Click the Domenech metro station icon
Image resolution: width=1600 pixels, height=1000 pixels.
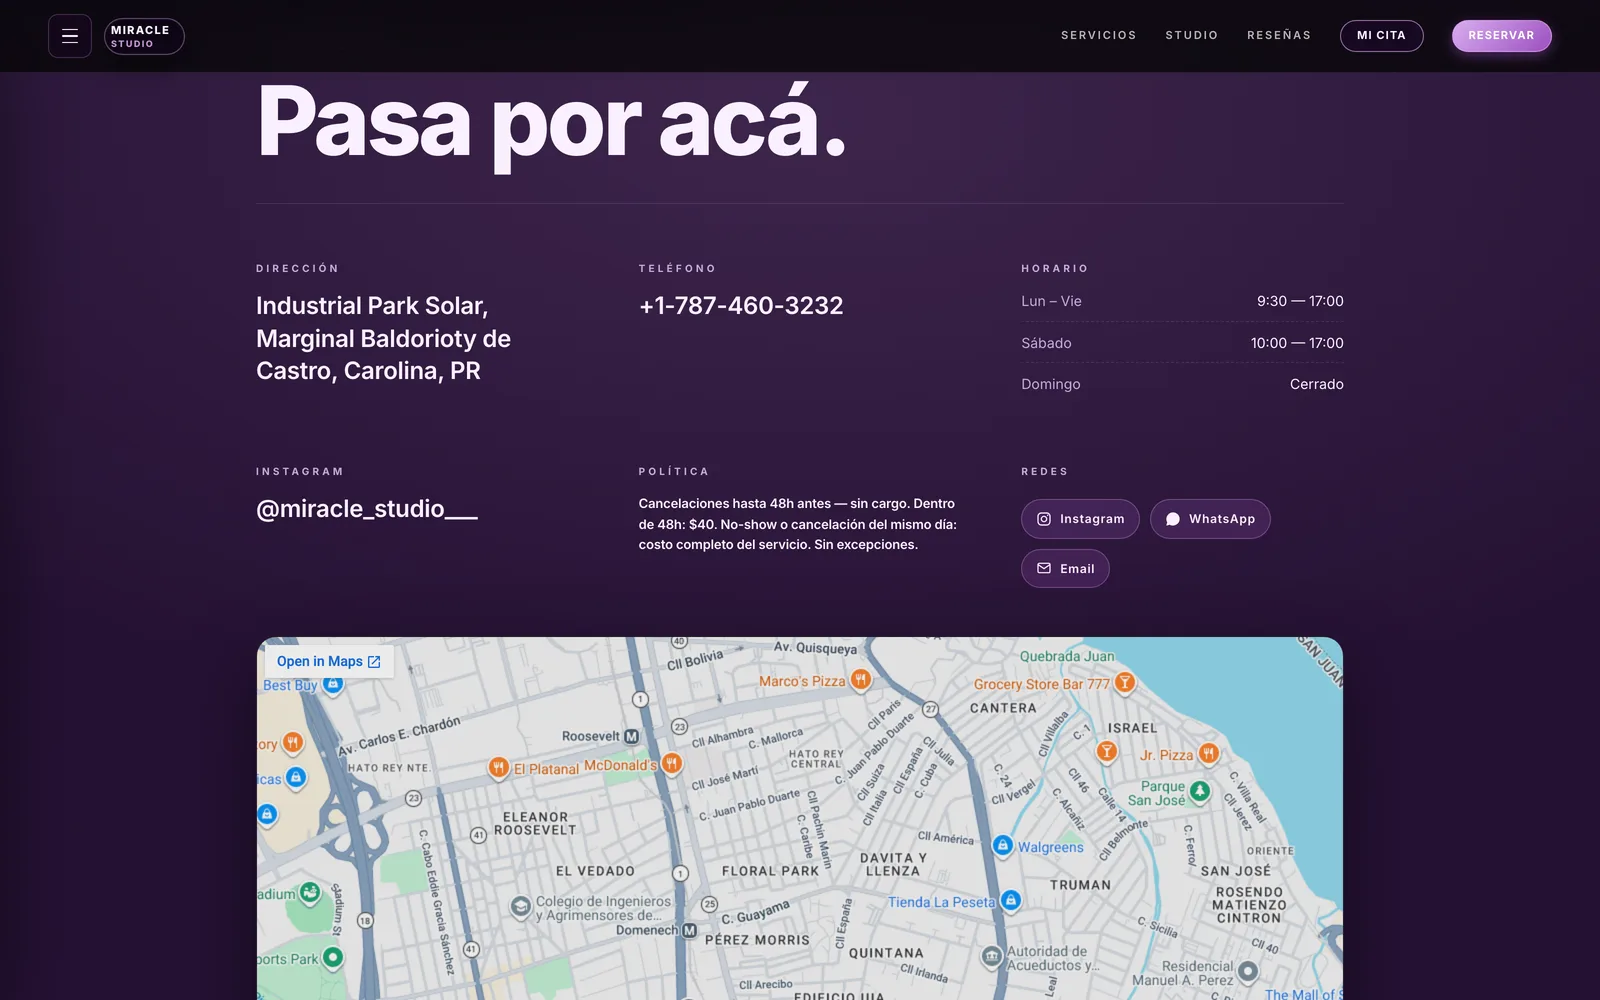tap(689, 930)
